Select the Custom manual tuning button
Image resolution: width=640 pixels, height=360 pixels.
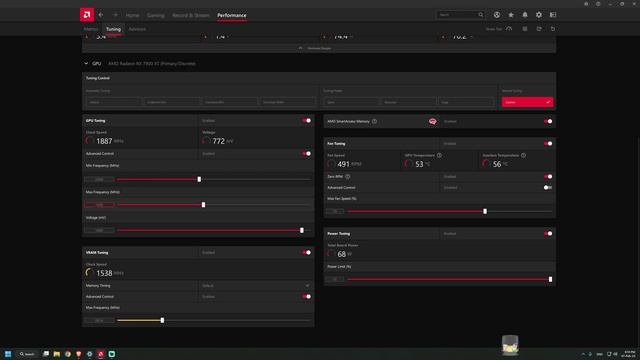[x=527, y=102]
